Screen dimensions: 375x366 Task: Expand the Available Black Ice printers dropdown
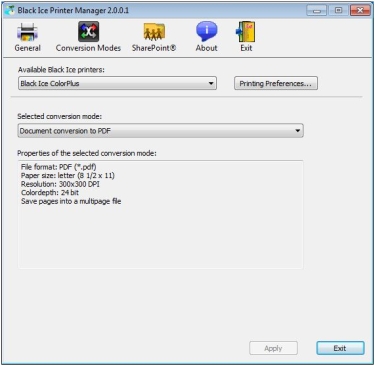[117, 83]
